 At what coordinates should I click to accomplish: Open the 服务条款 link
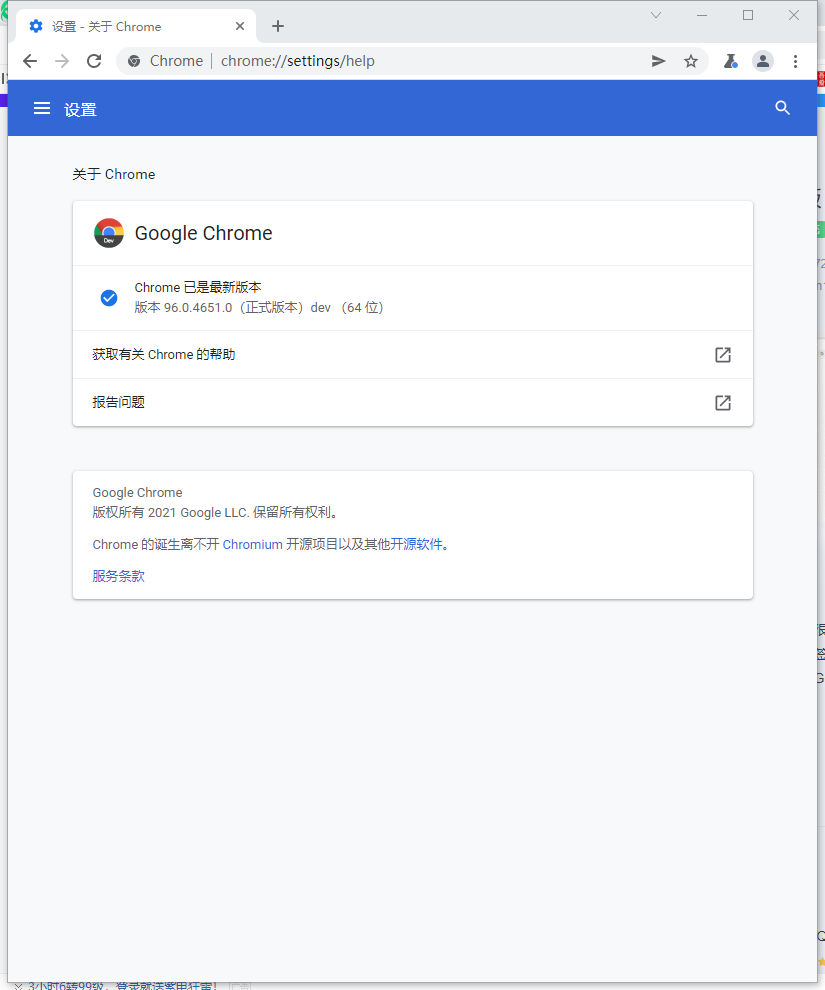coord(119,576)
